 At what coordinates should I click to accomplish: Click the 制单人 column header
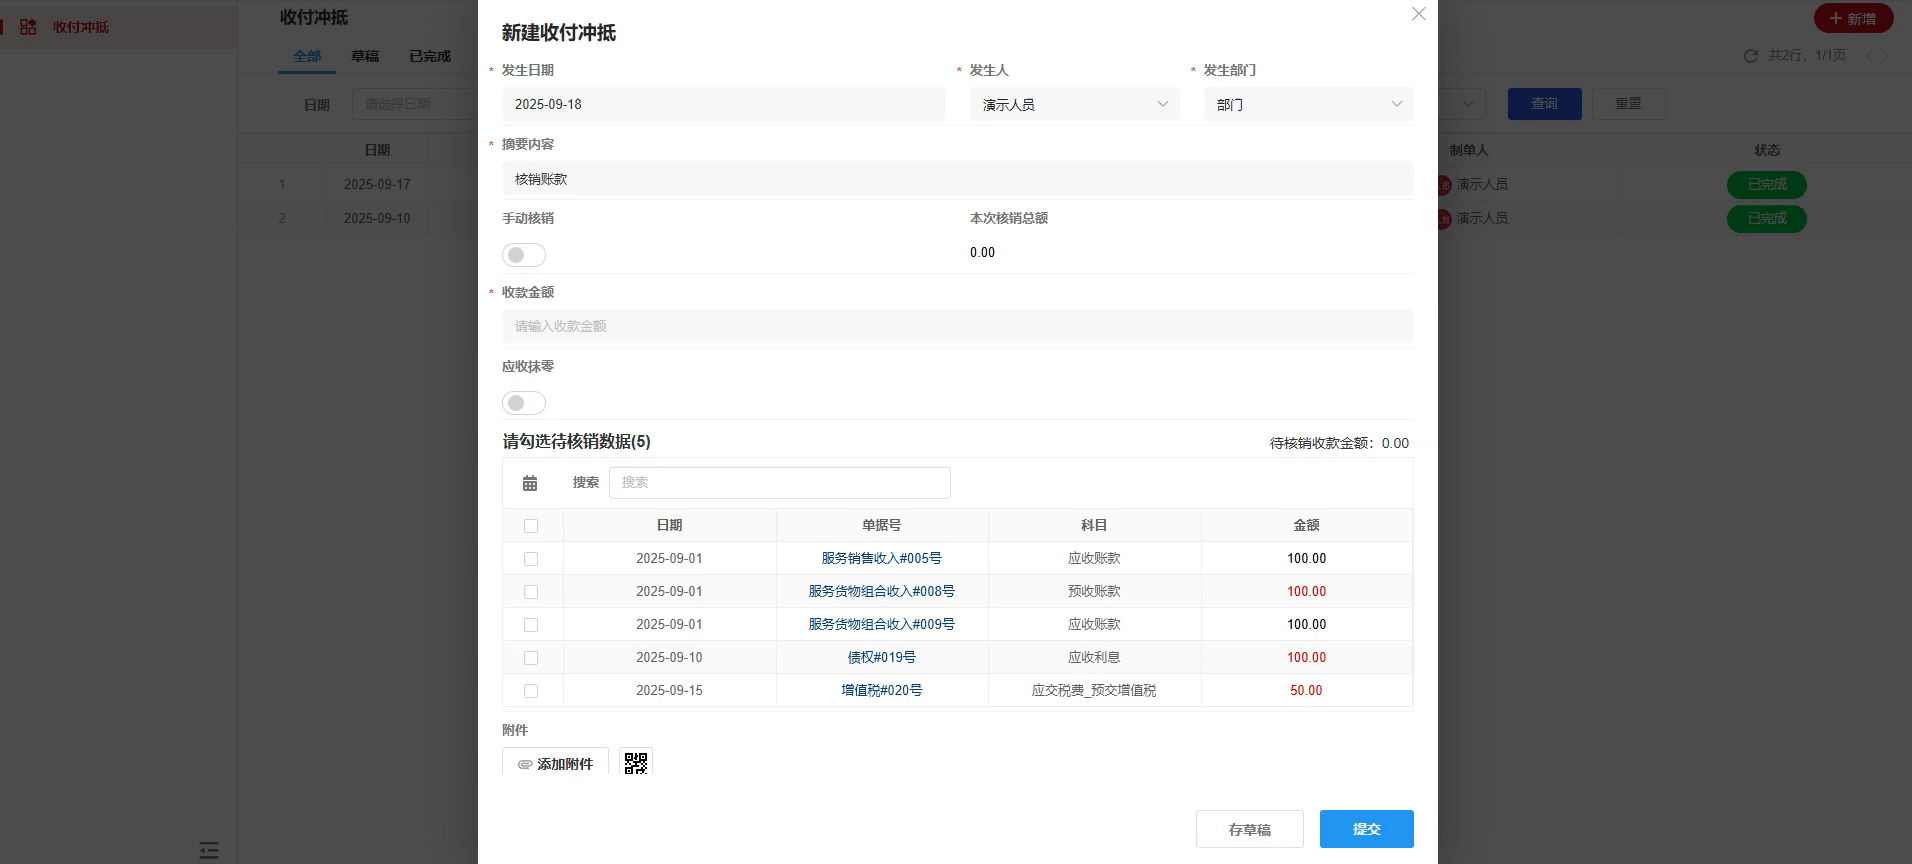pyautogui.click(x=1468, y=150)
